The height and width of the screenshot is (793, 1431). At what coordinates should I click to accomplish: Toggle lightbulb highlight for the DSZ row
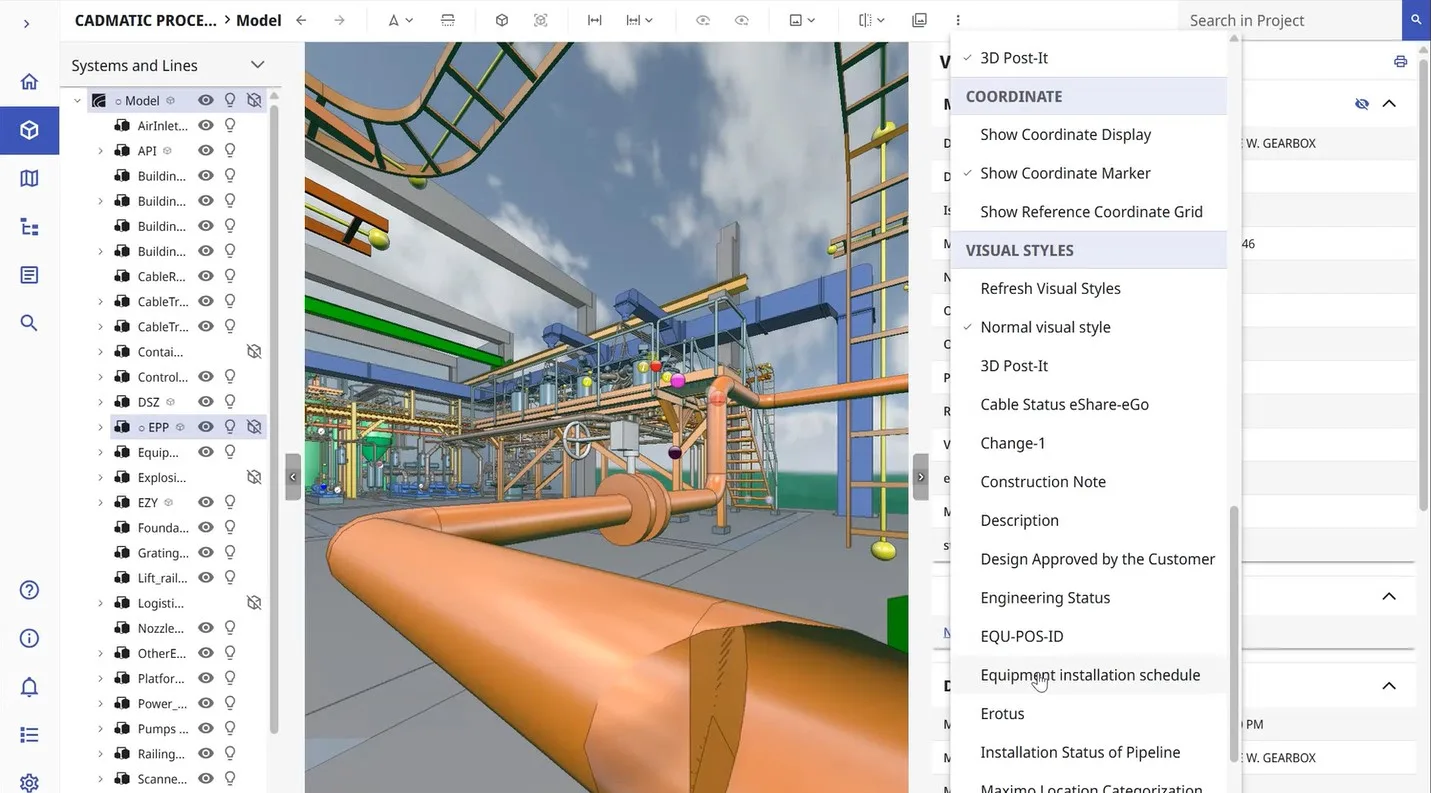point(230,402)
